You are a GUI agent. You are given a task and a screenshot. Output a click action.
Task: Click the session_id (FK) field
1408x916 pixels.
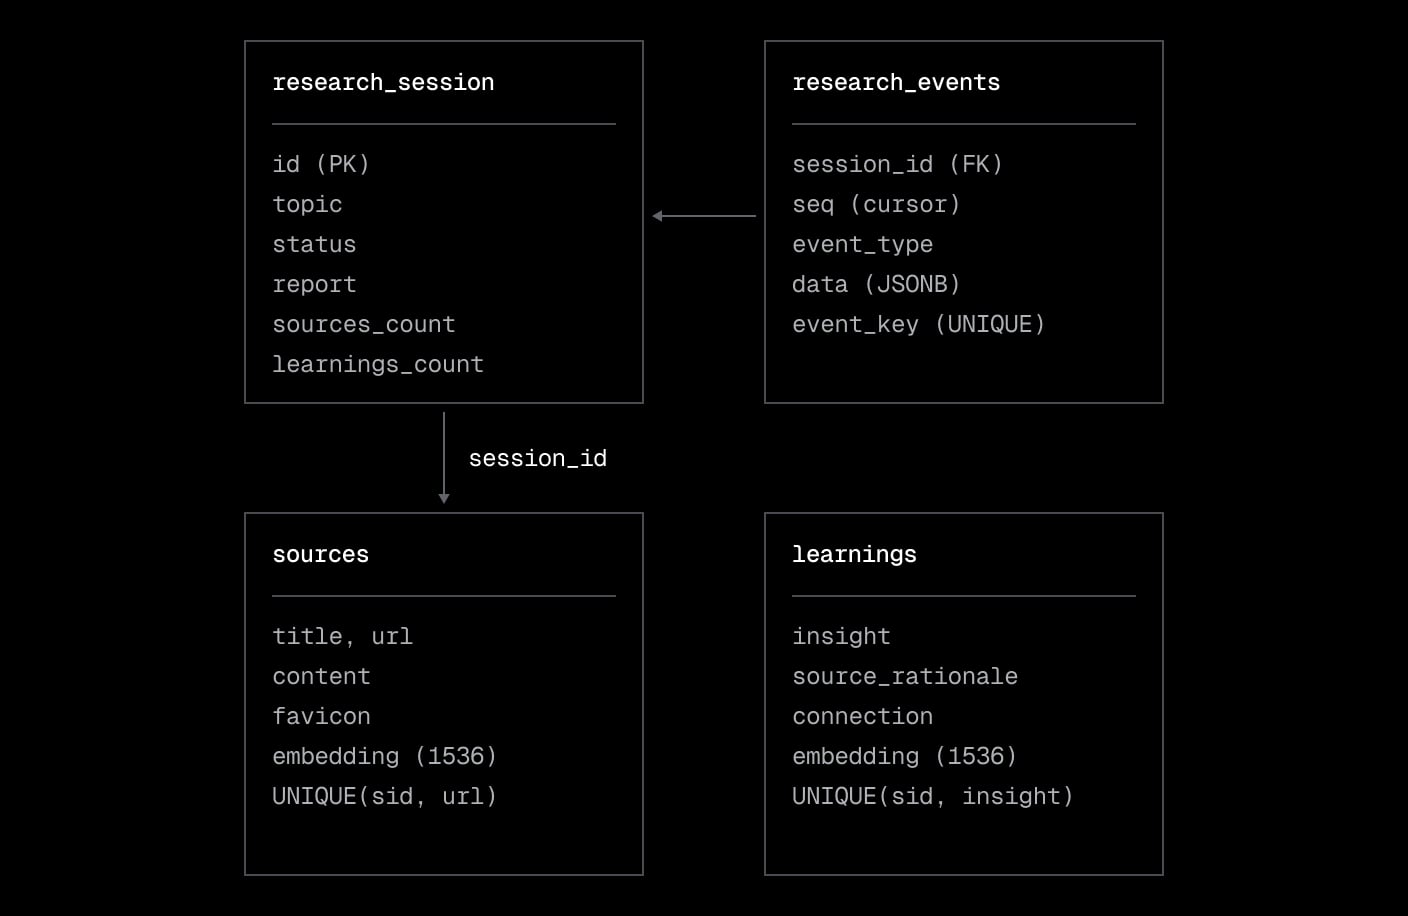pyautogui.click(x=897, y=165)
